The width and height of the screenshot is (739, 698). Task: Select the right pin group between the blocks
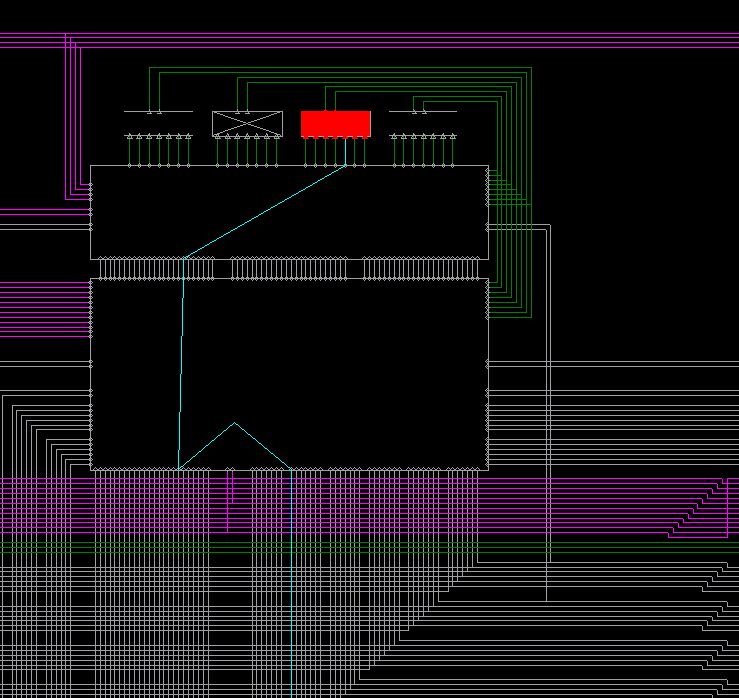(x=421, y=268)
